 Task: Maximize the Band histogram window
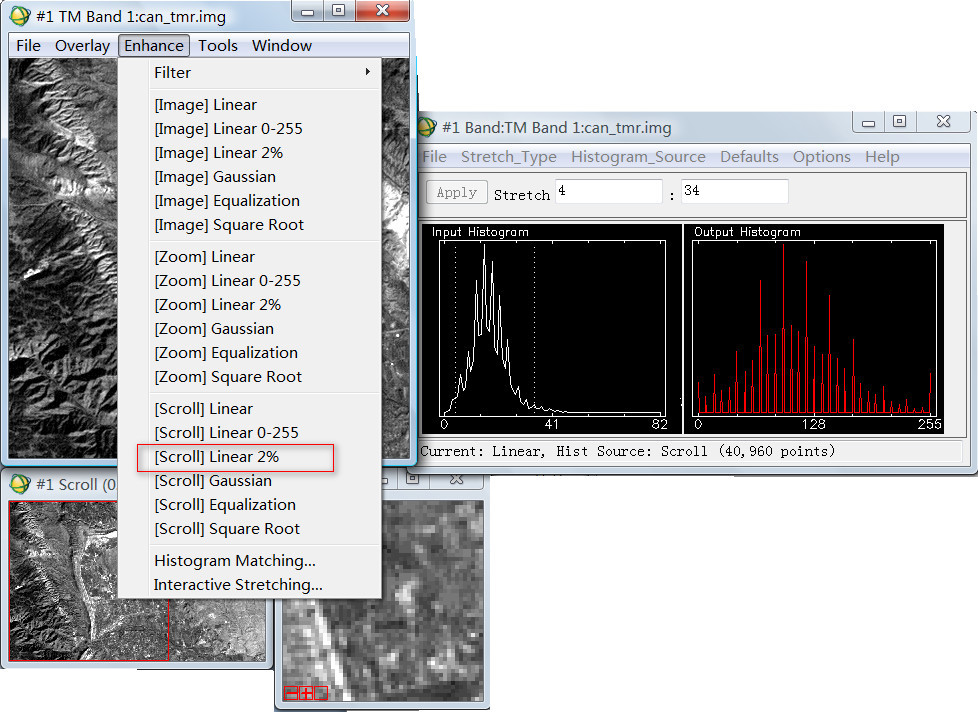point(899,122)
